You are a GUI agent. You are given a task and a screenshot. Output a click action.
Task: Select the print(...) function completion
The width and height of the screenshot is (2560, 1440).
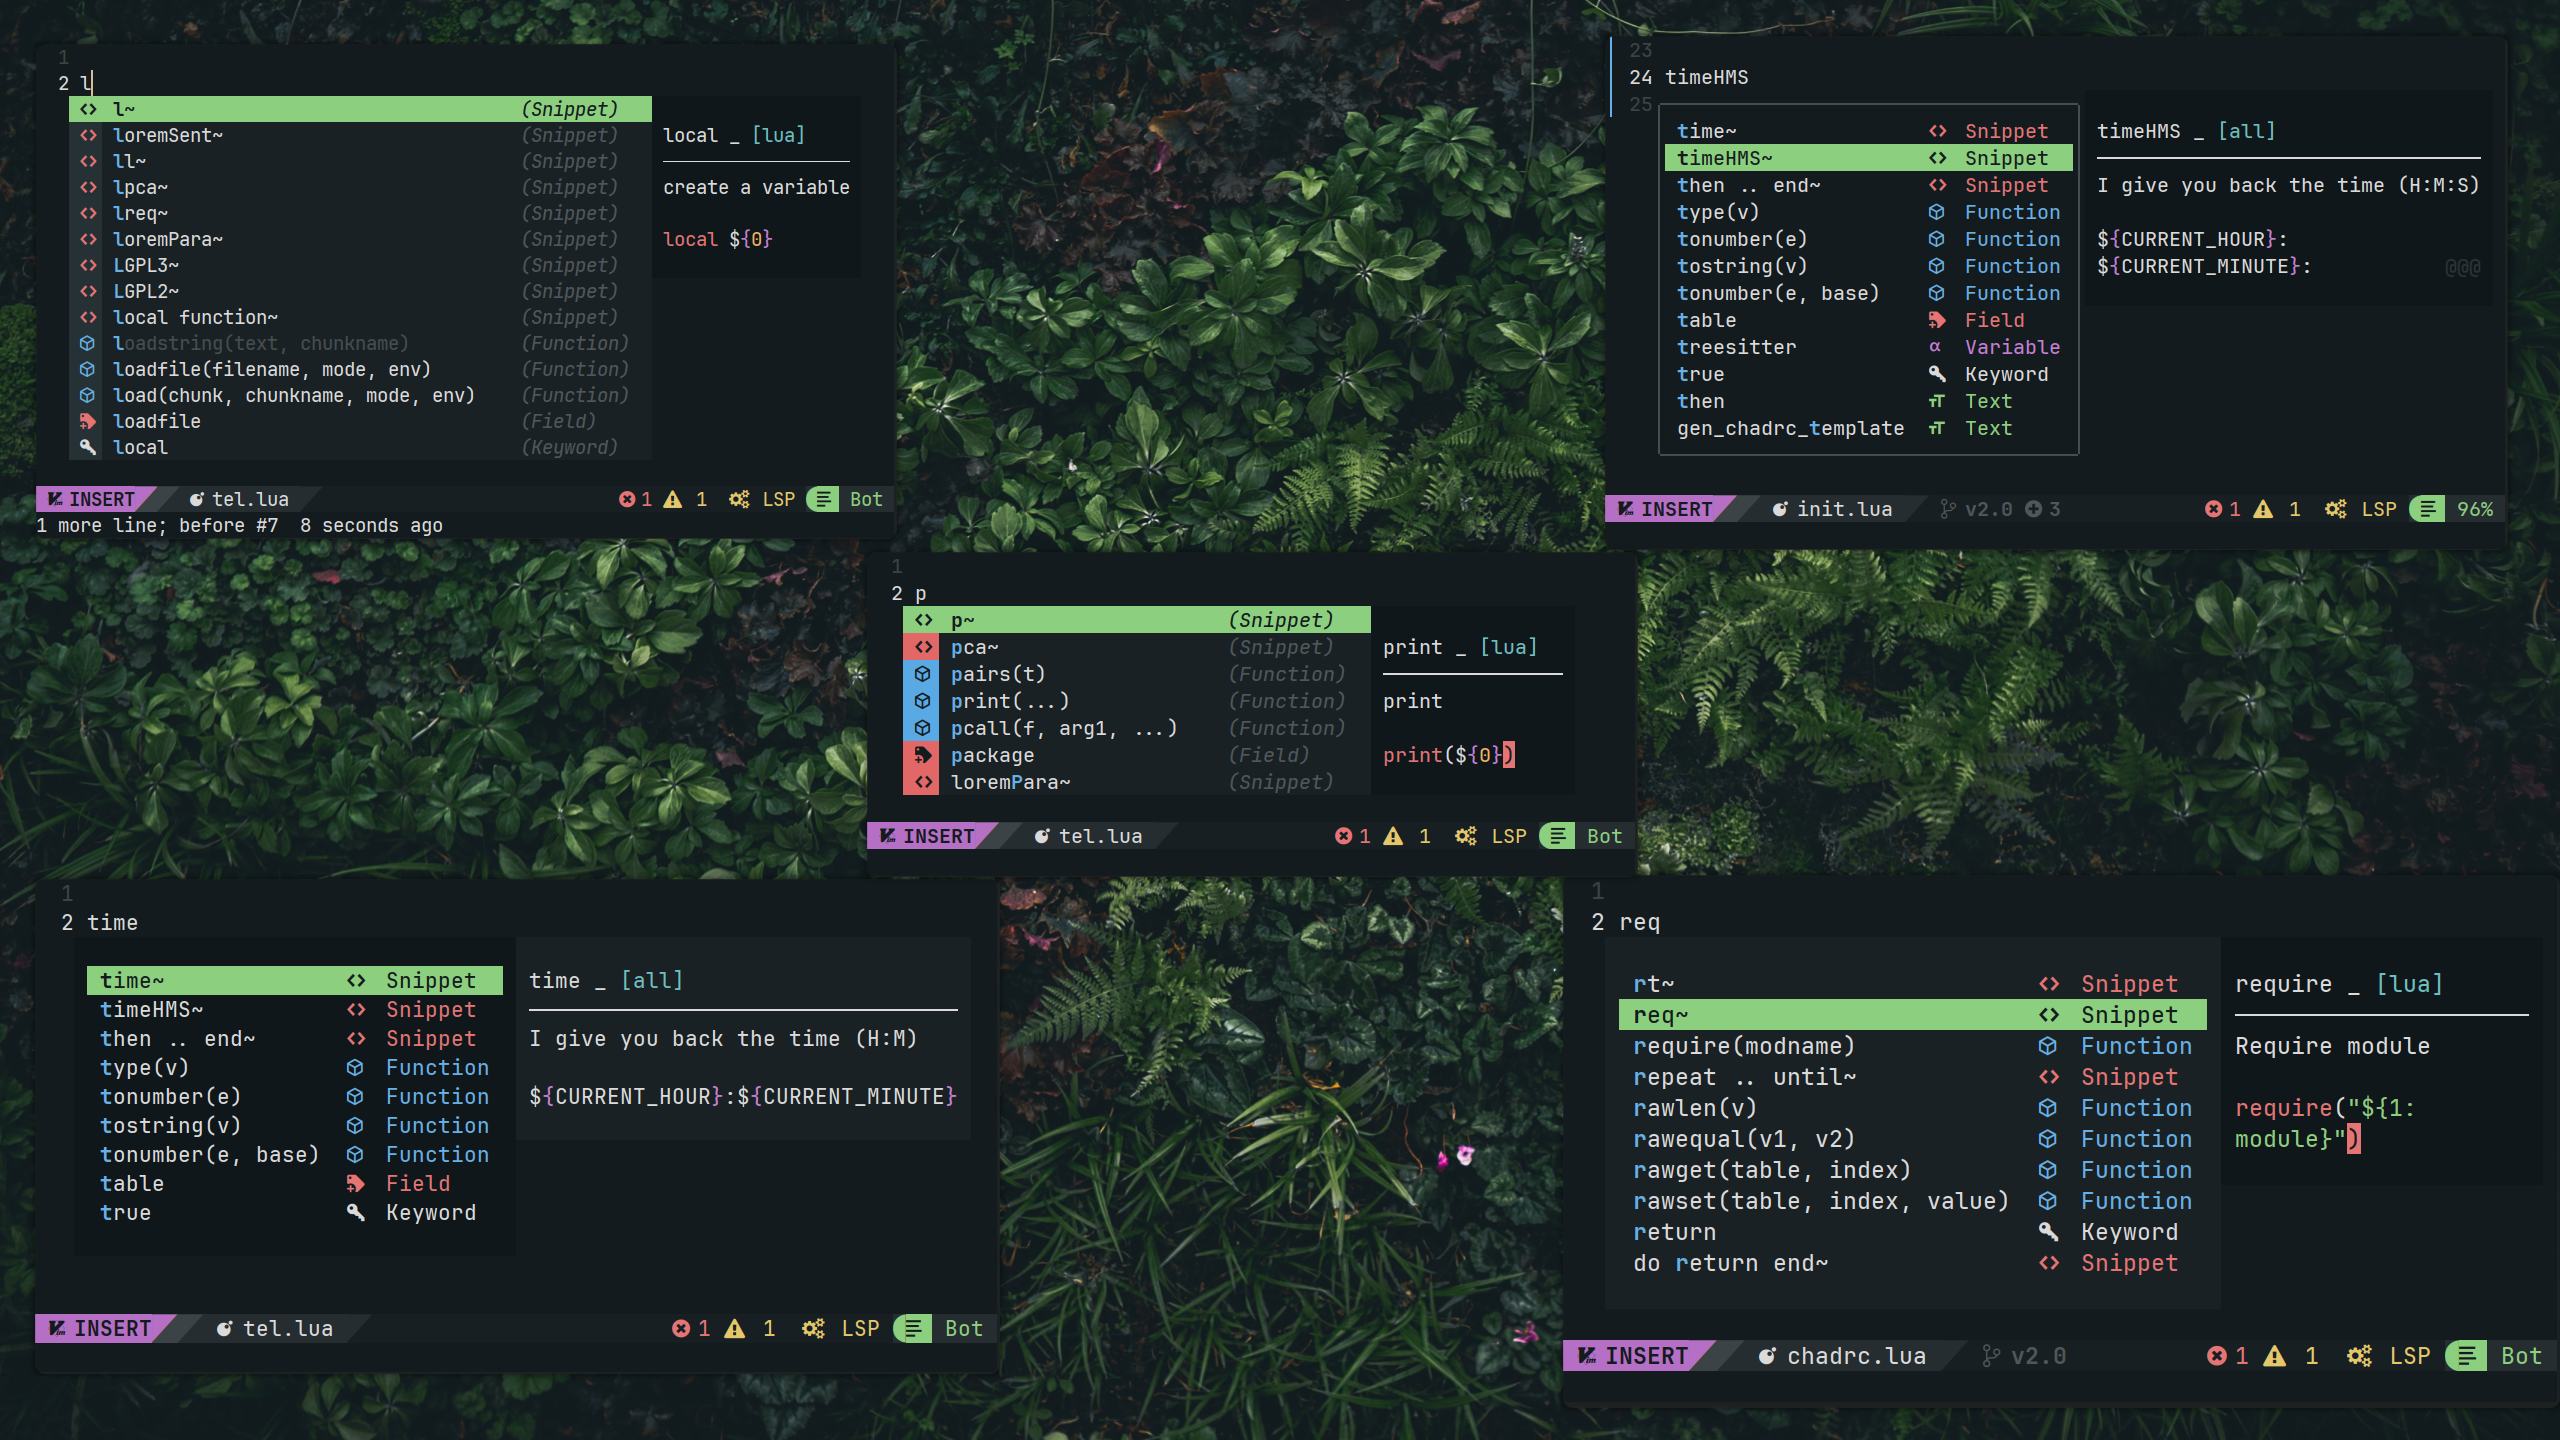pos(1136,701)
